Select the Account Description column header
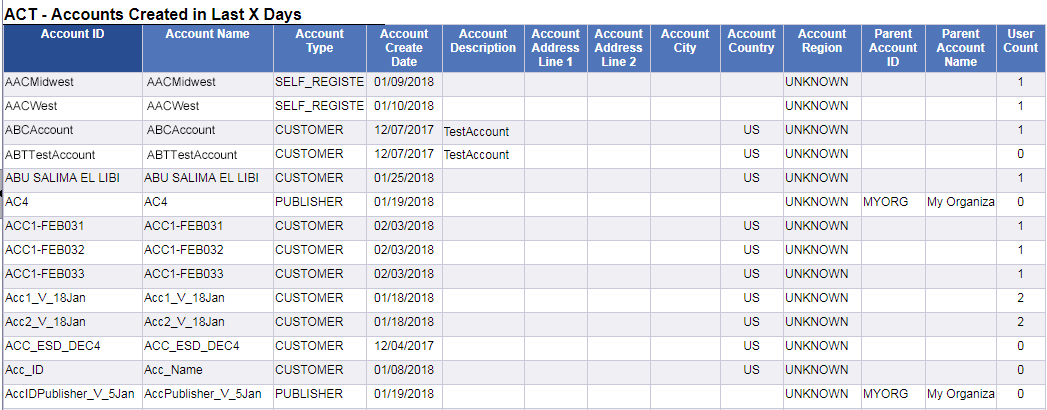This screenshot has height=410, width=1047. (x=483, y=41)
